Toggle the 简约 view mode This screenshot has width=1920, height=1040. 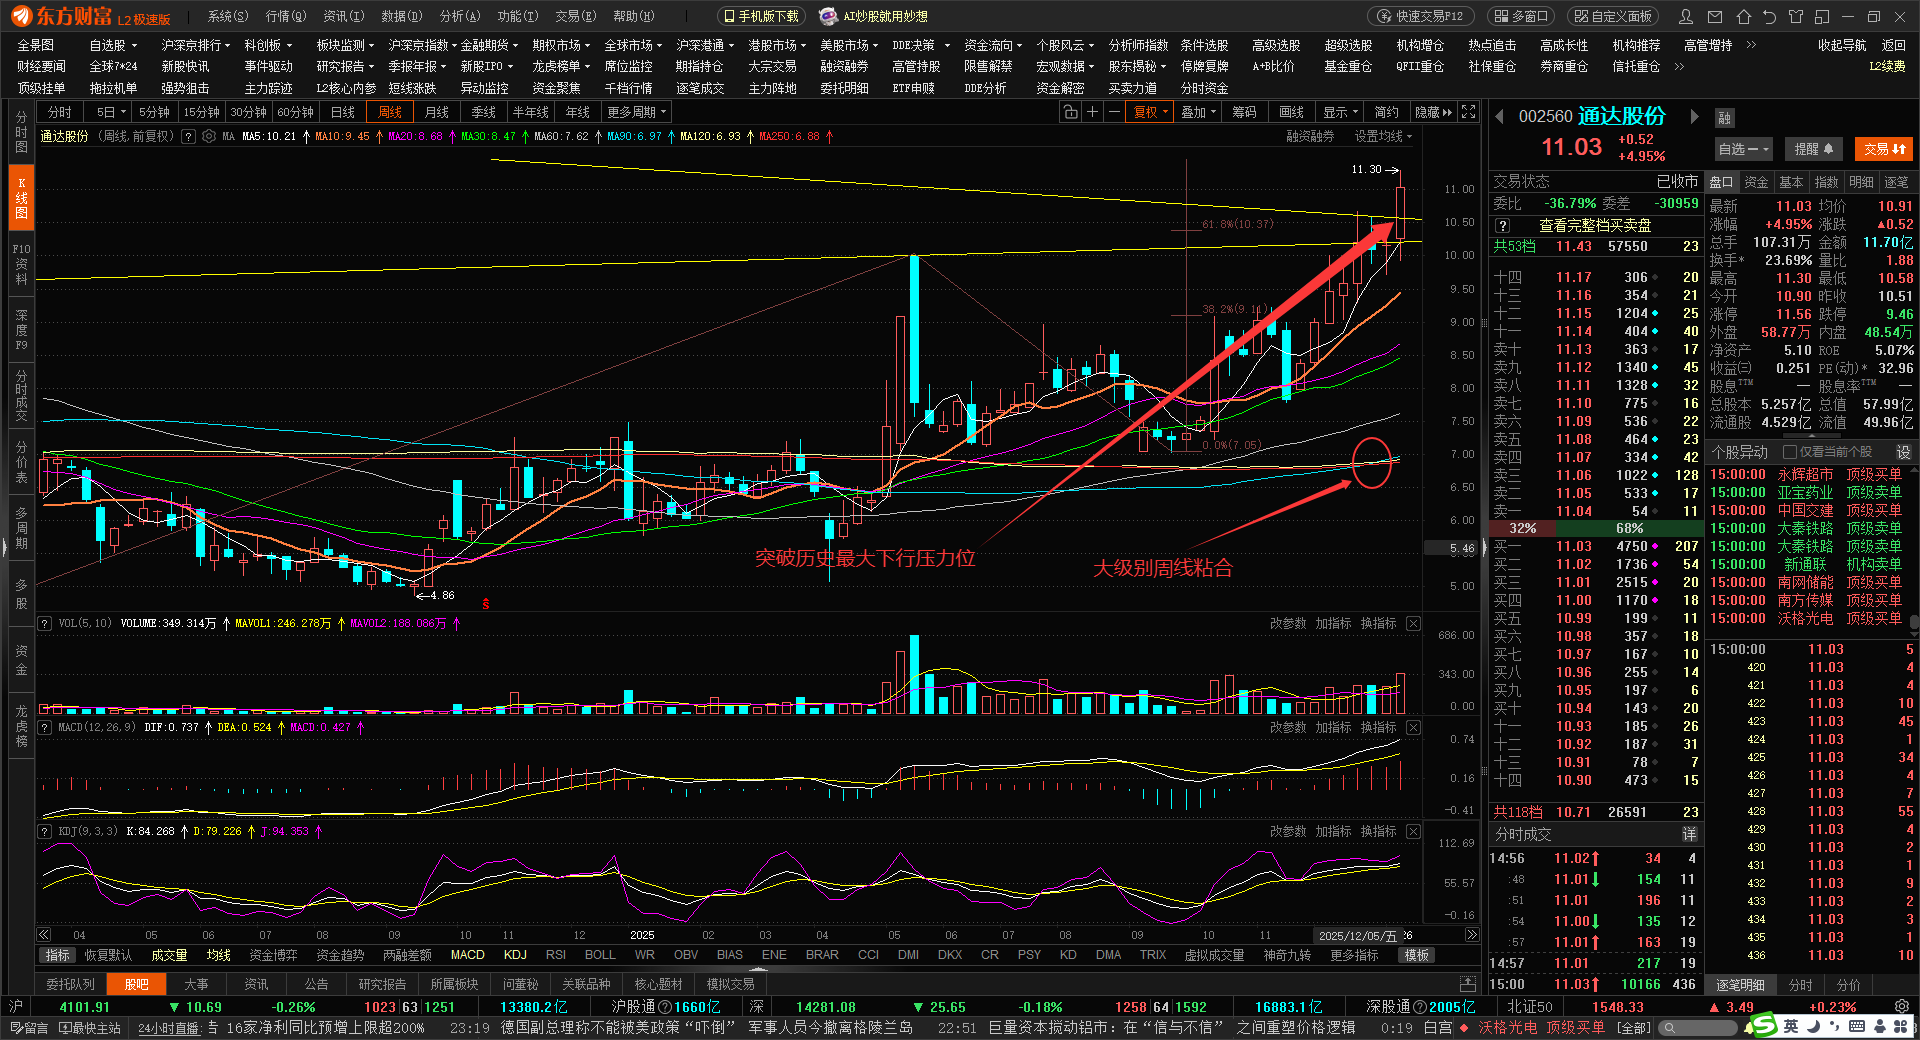1386,112
